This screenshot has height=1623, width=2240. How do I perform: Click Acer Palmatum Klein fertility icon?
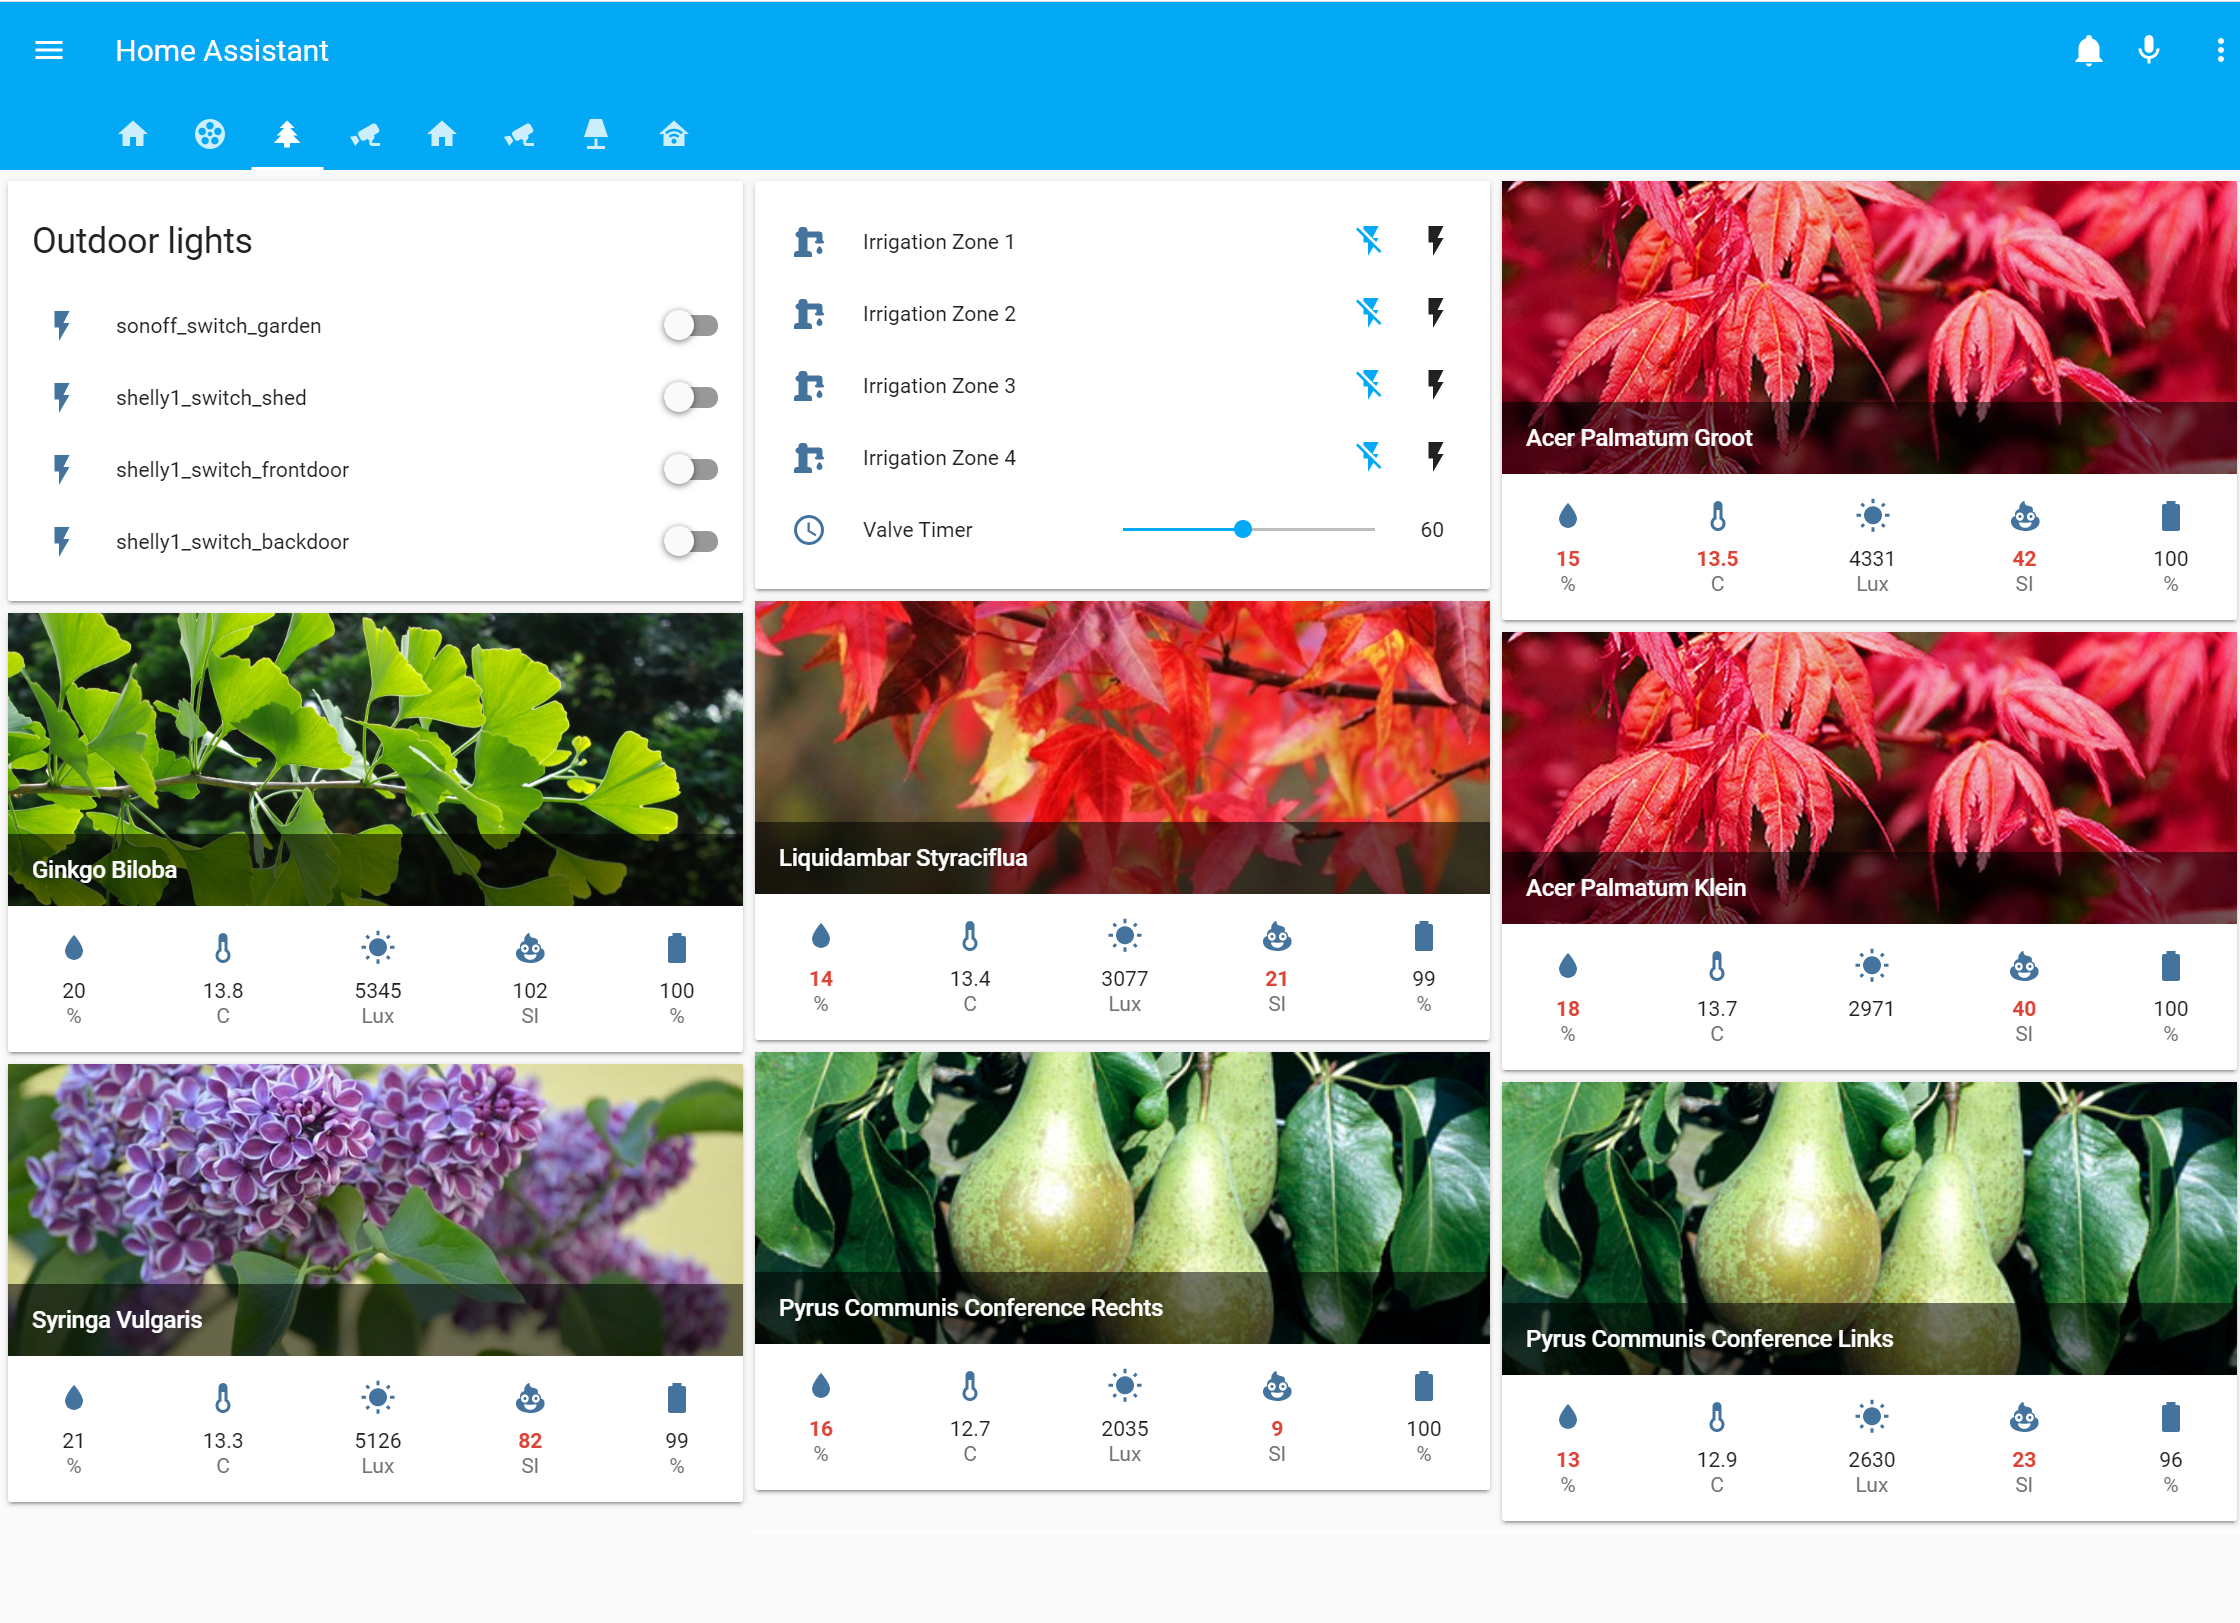click(2024, 966)
